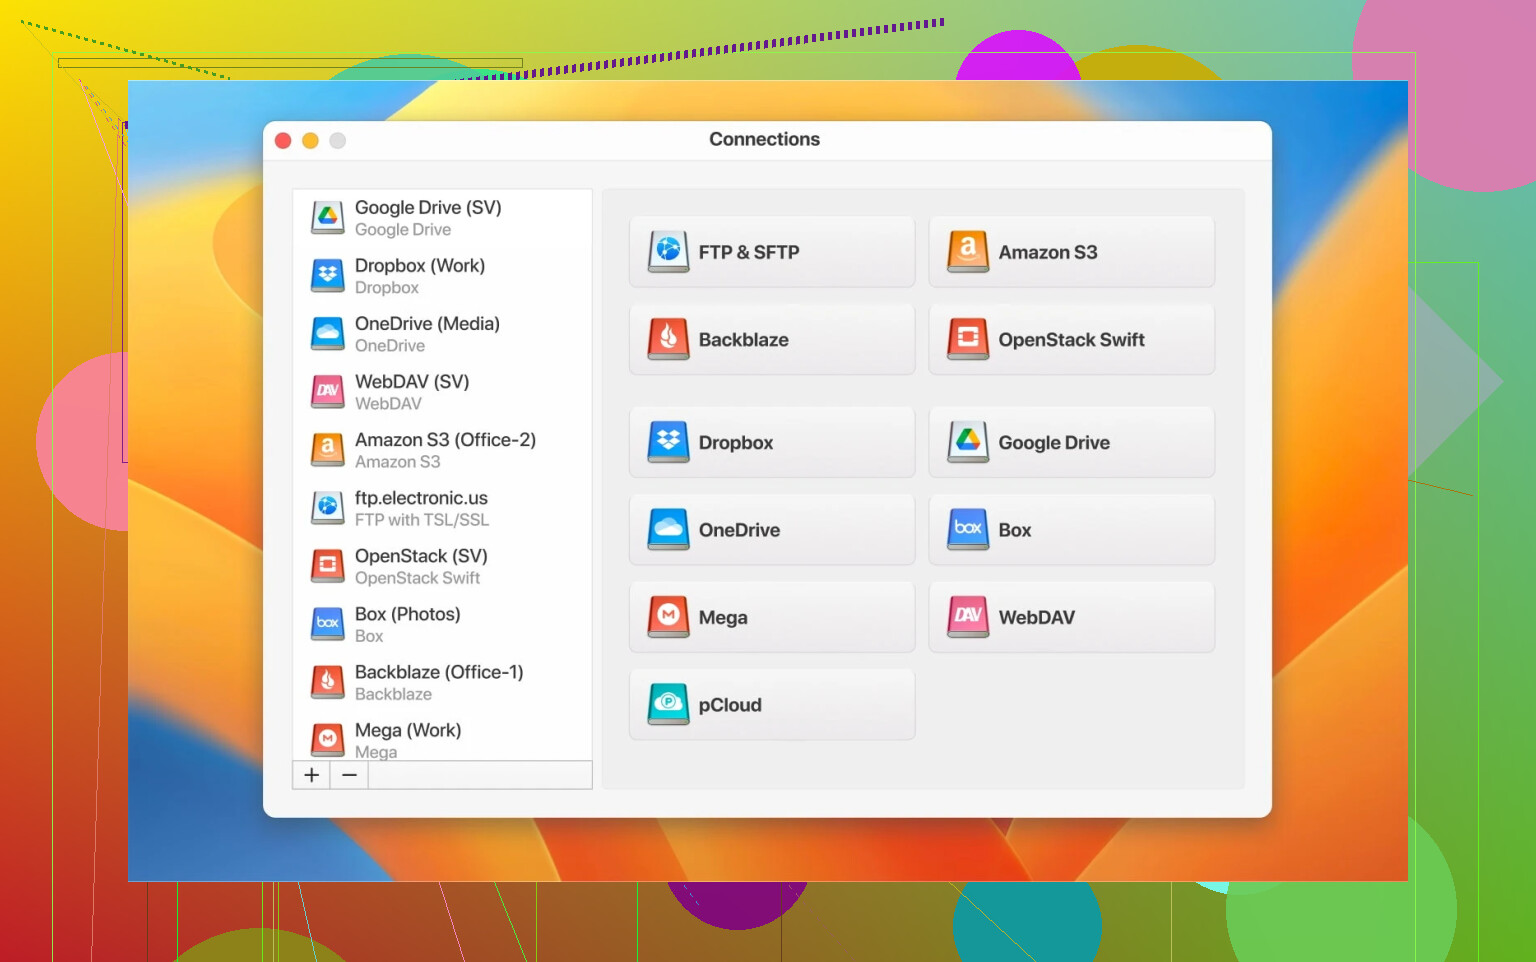Screen dimensions: 1536x962
Task: Click the OpenStack Swift red icon
Action: click(967, 340)
